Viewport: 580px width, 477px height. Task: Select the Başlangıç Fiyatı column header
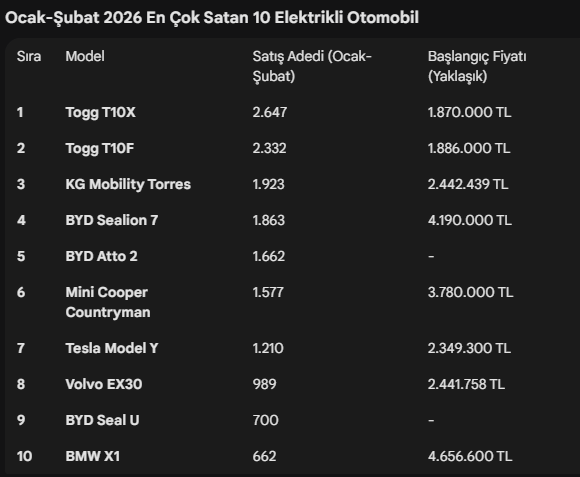(x=477, y=67)
